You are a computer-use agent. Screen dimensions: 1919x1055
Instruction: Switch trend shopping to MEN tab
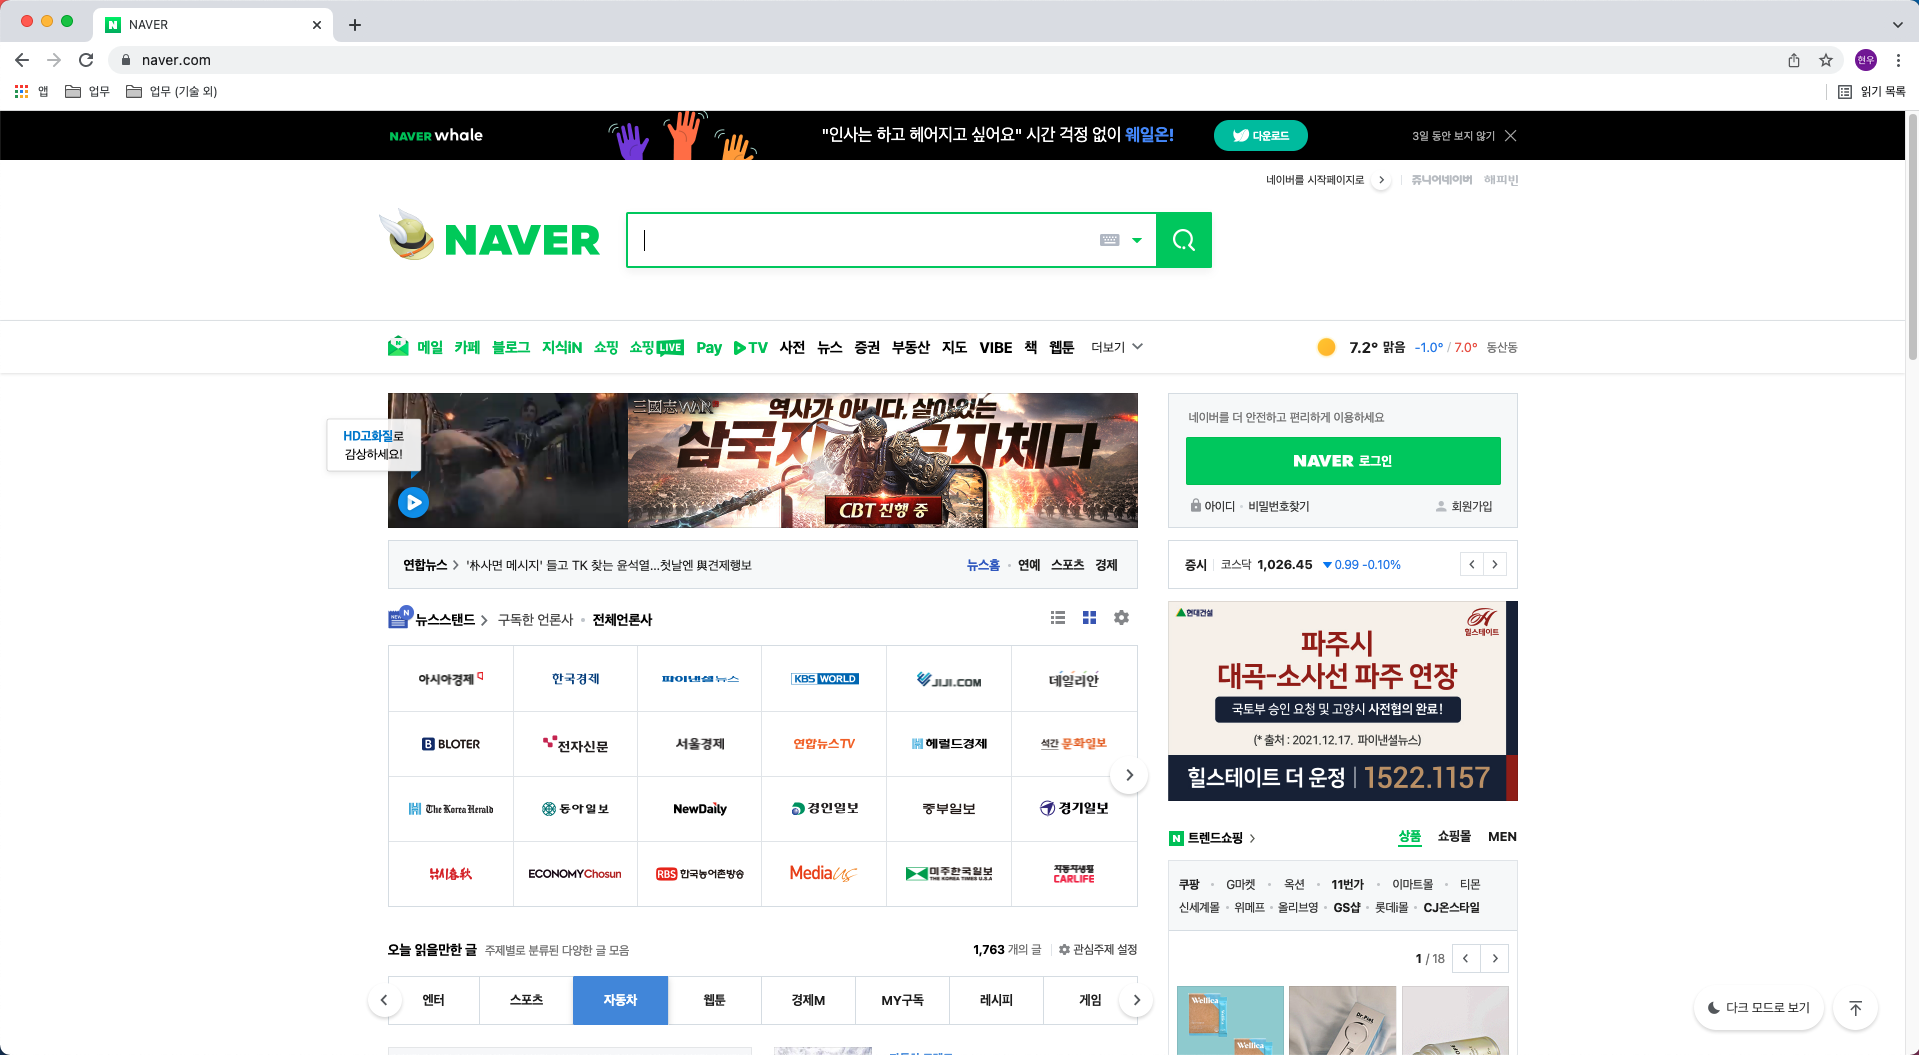coord(1502,836)
